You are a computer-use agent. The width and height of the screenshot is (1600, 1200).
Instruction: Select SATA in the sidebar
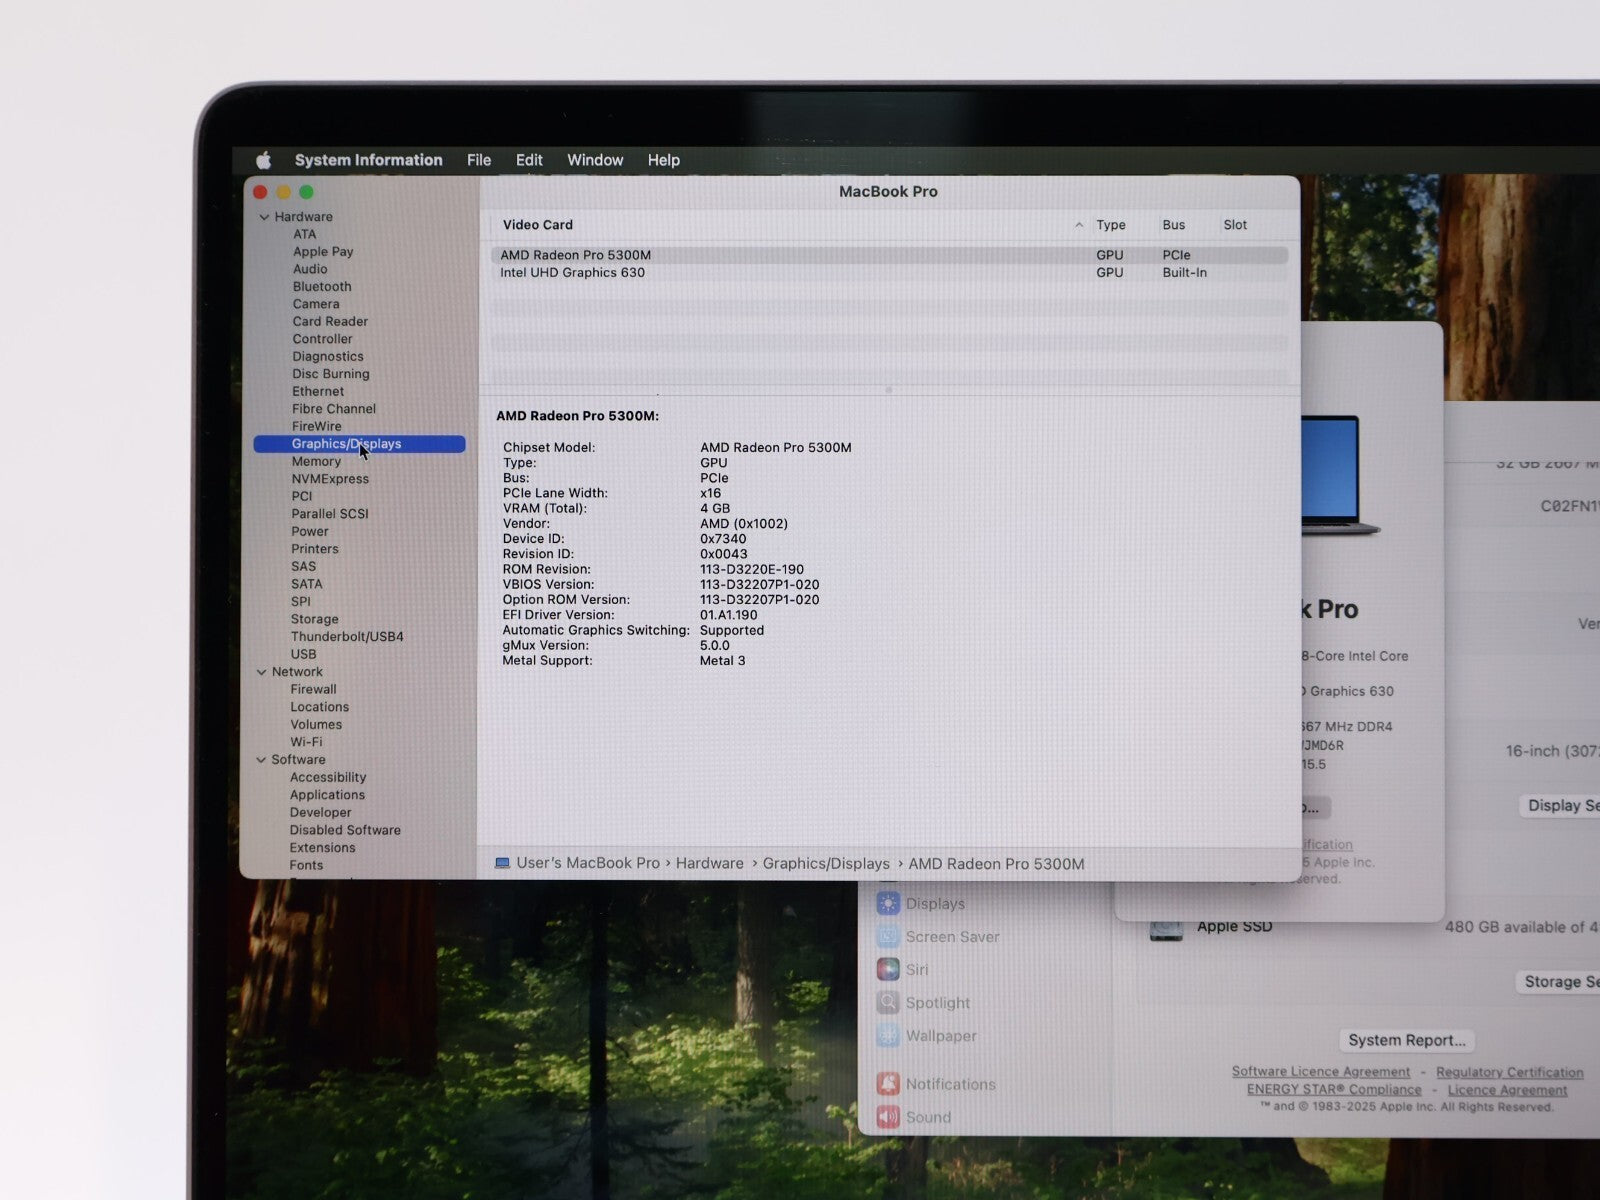coord(307,584)
